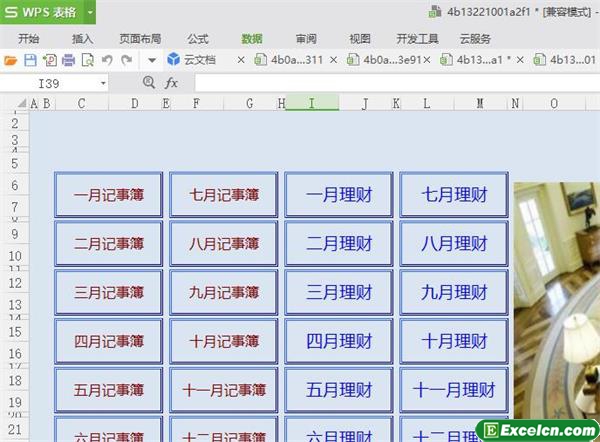Open the 审阅 tab

tap(306, 39)
